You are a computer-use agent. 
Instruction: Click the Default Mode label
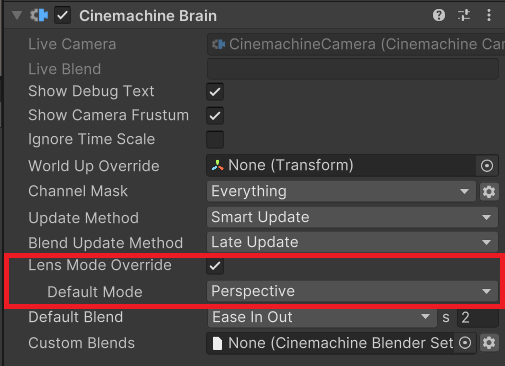(x=95, y=292)
